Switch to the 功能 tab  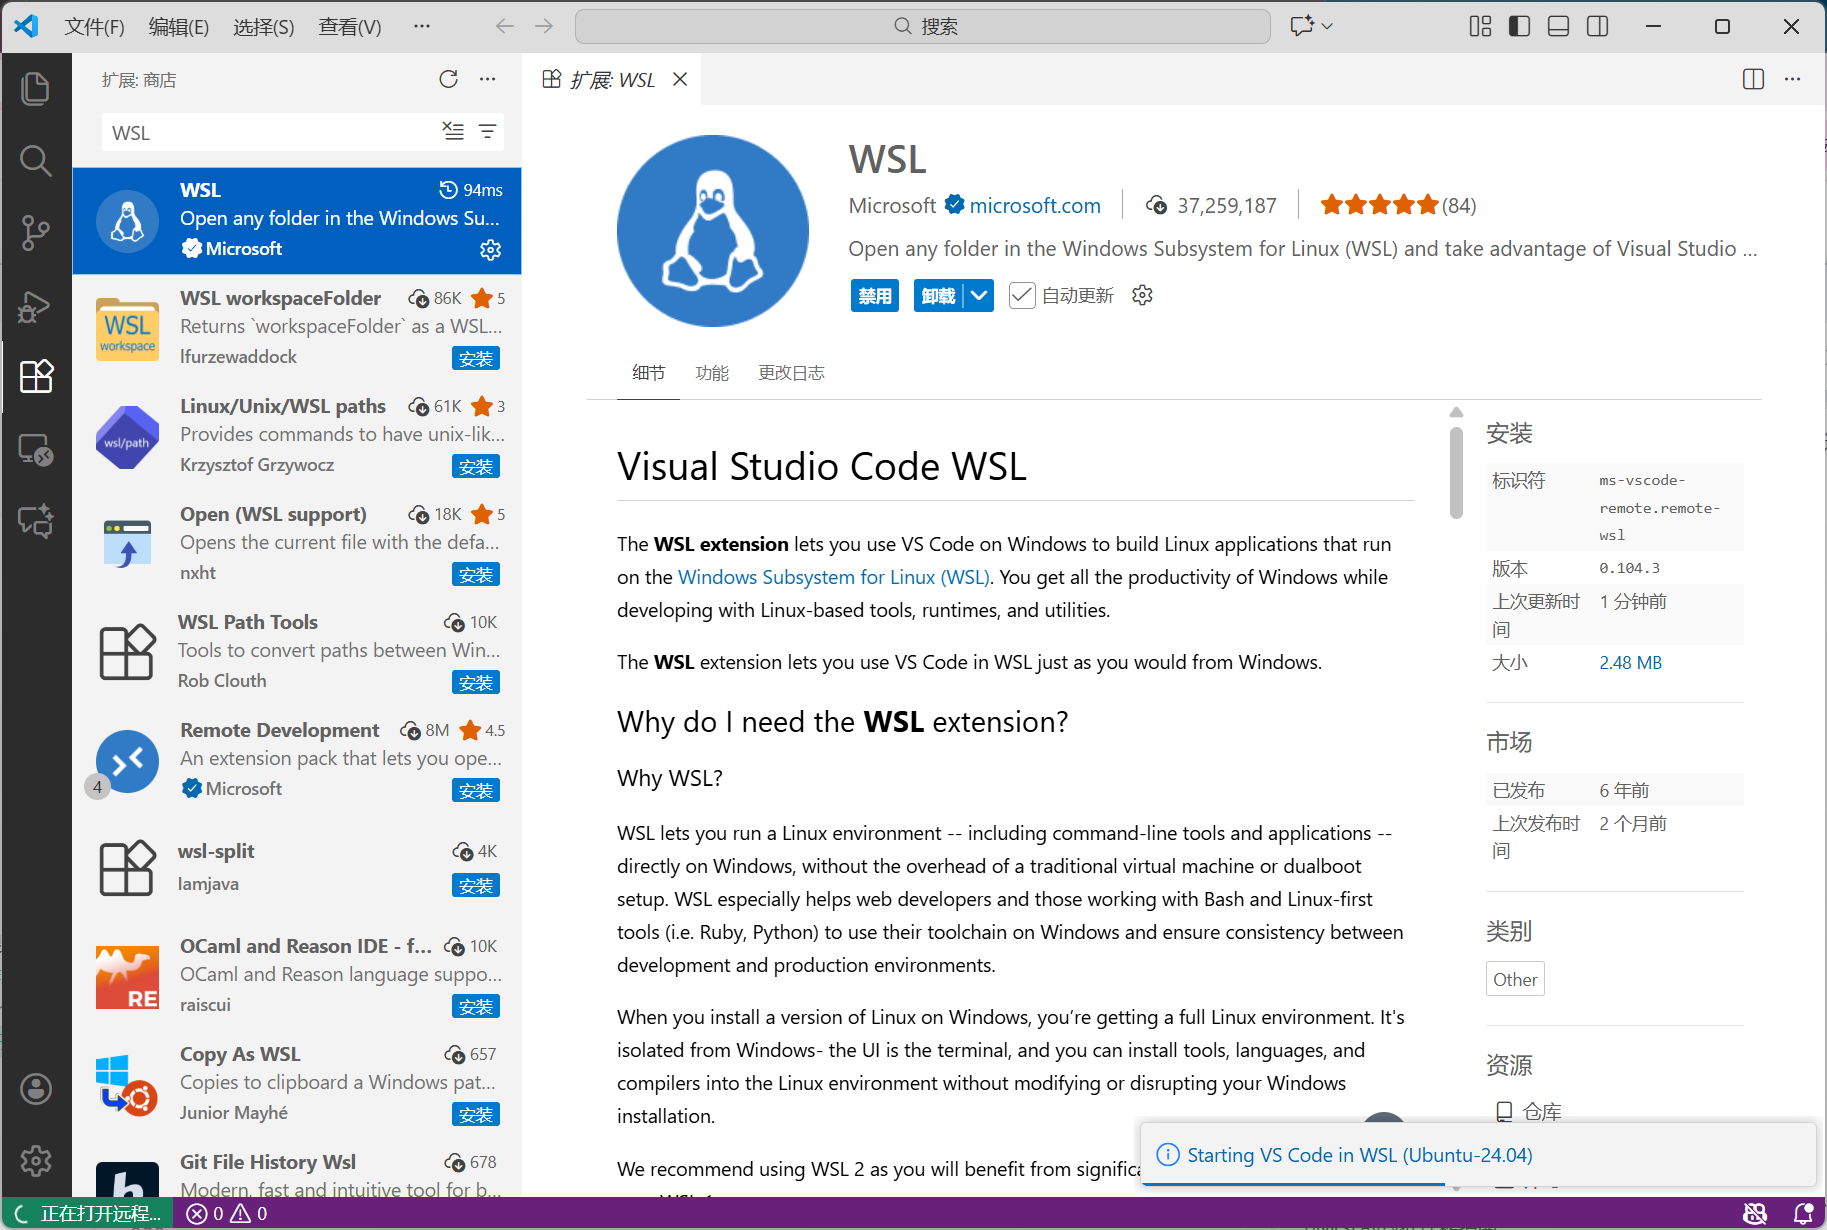pos(712,373)
